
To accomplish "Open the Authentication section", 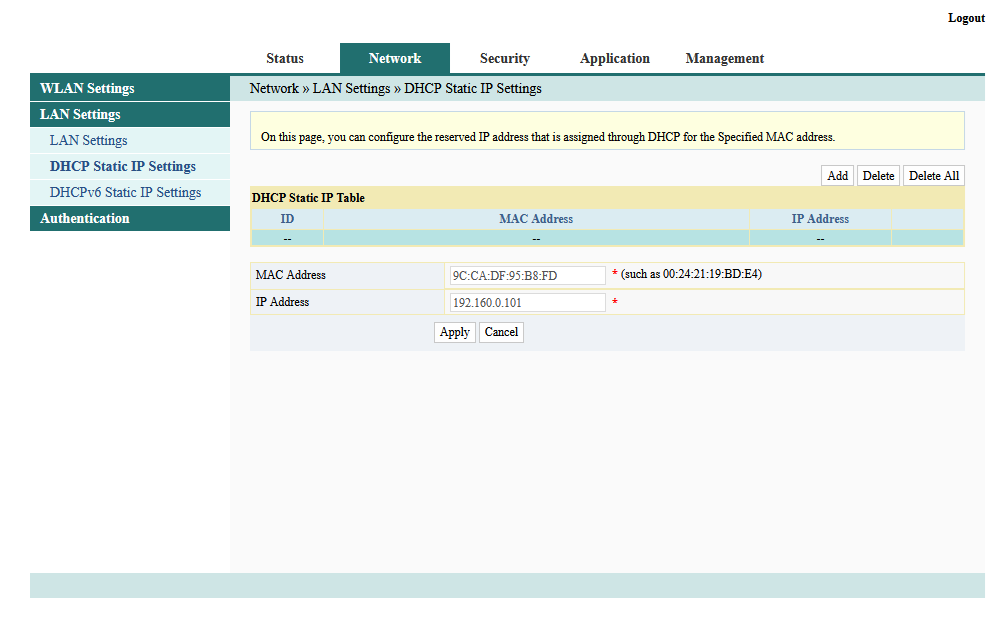I will coord(84,218).
